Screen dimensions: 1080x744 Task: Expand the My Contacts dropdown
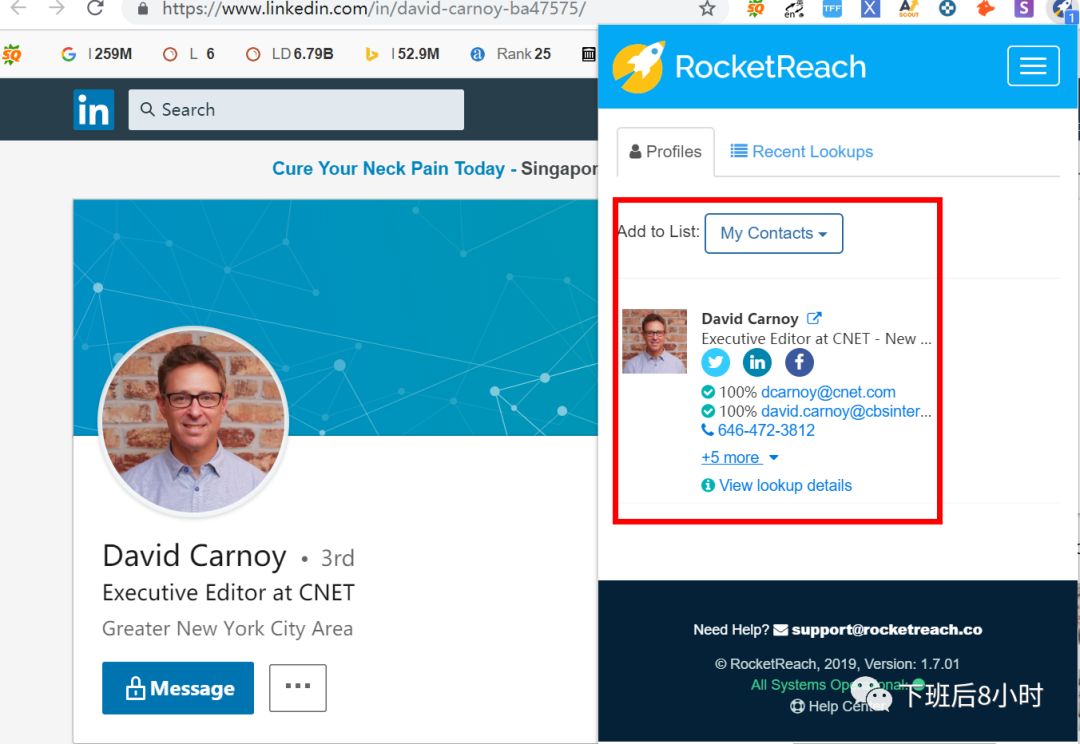[x=773, y=234]
